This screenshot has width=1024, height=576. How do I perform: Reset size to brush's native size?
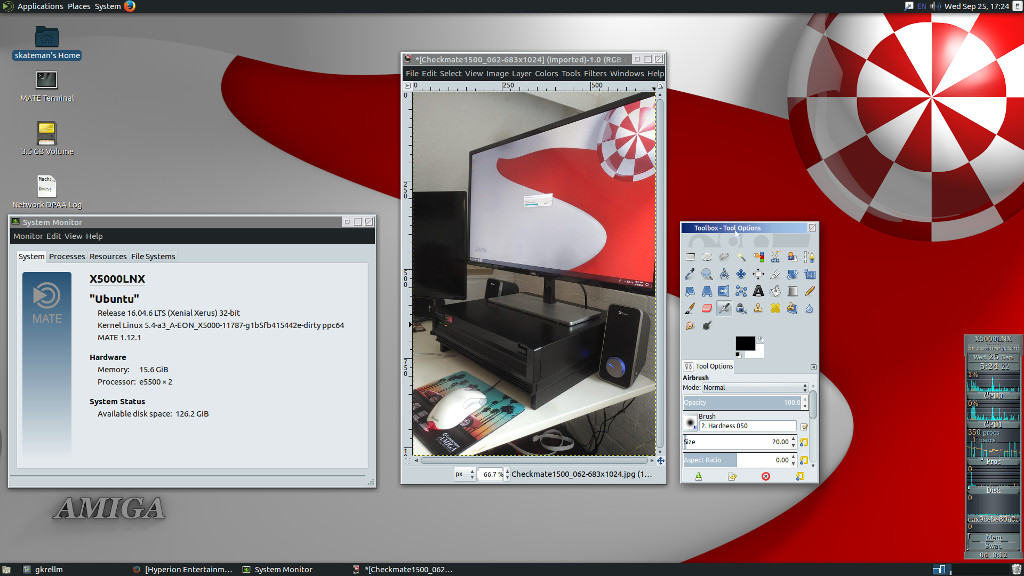tap(804, 441)
